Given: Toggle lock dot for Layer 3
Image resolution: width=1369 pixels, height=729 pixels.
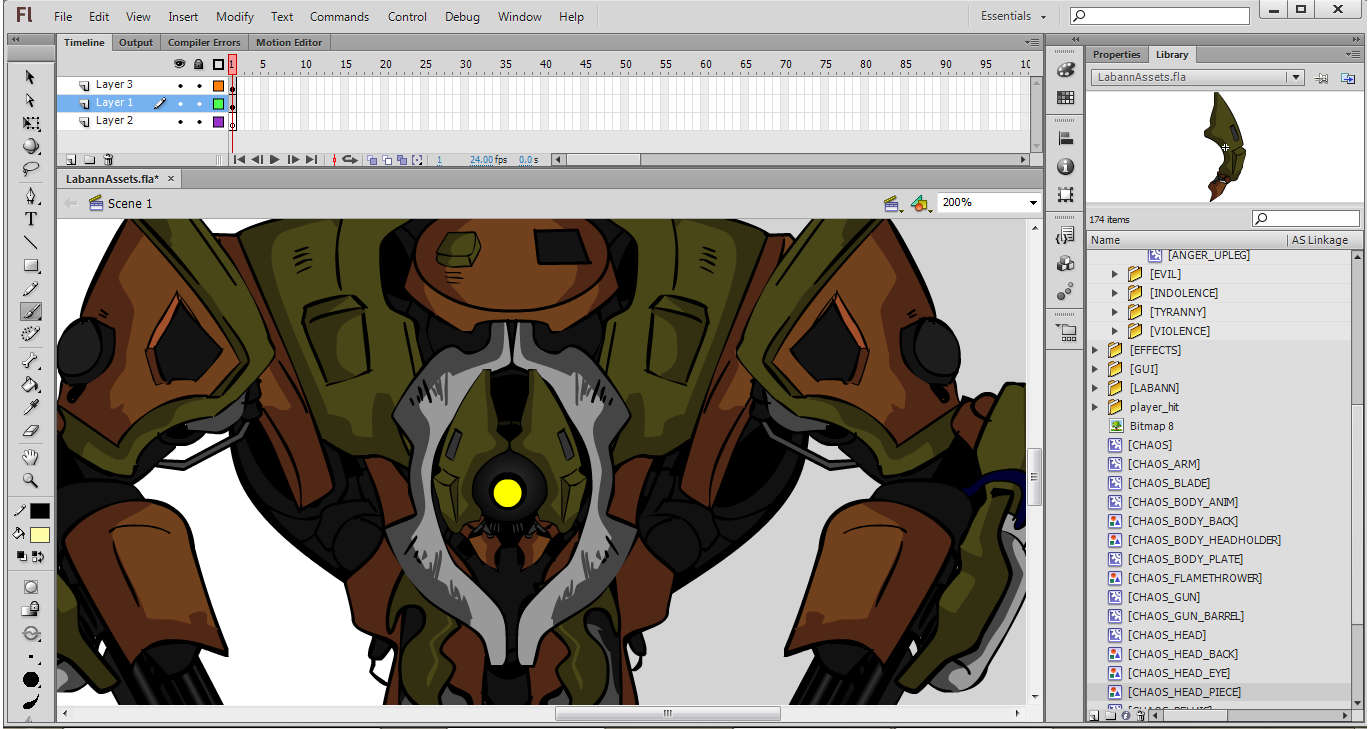Looking at the screenshot, I should tap(199, 86).
